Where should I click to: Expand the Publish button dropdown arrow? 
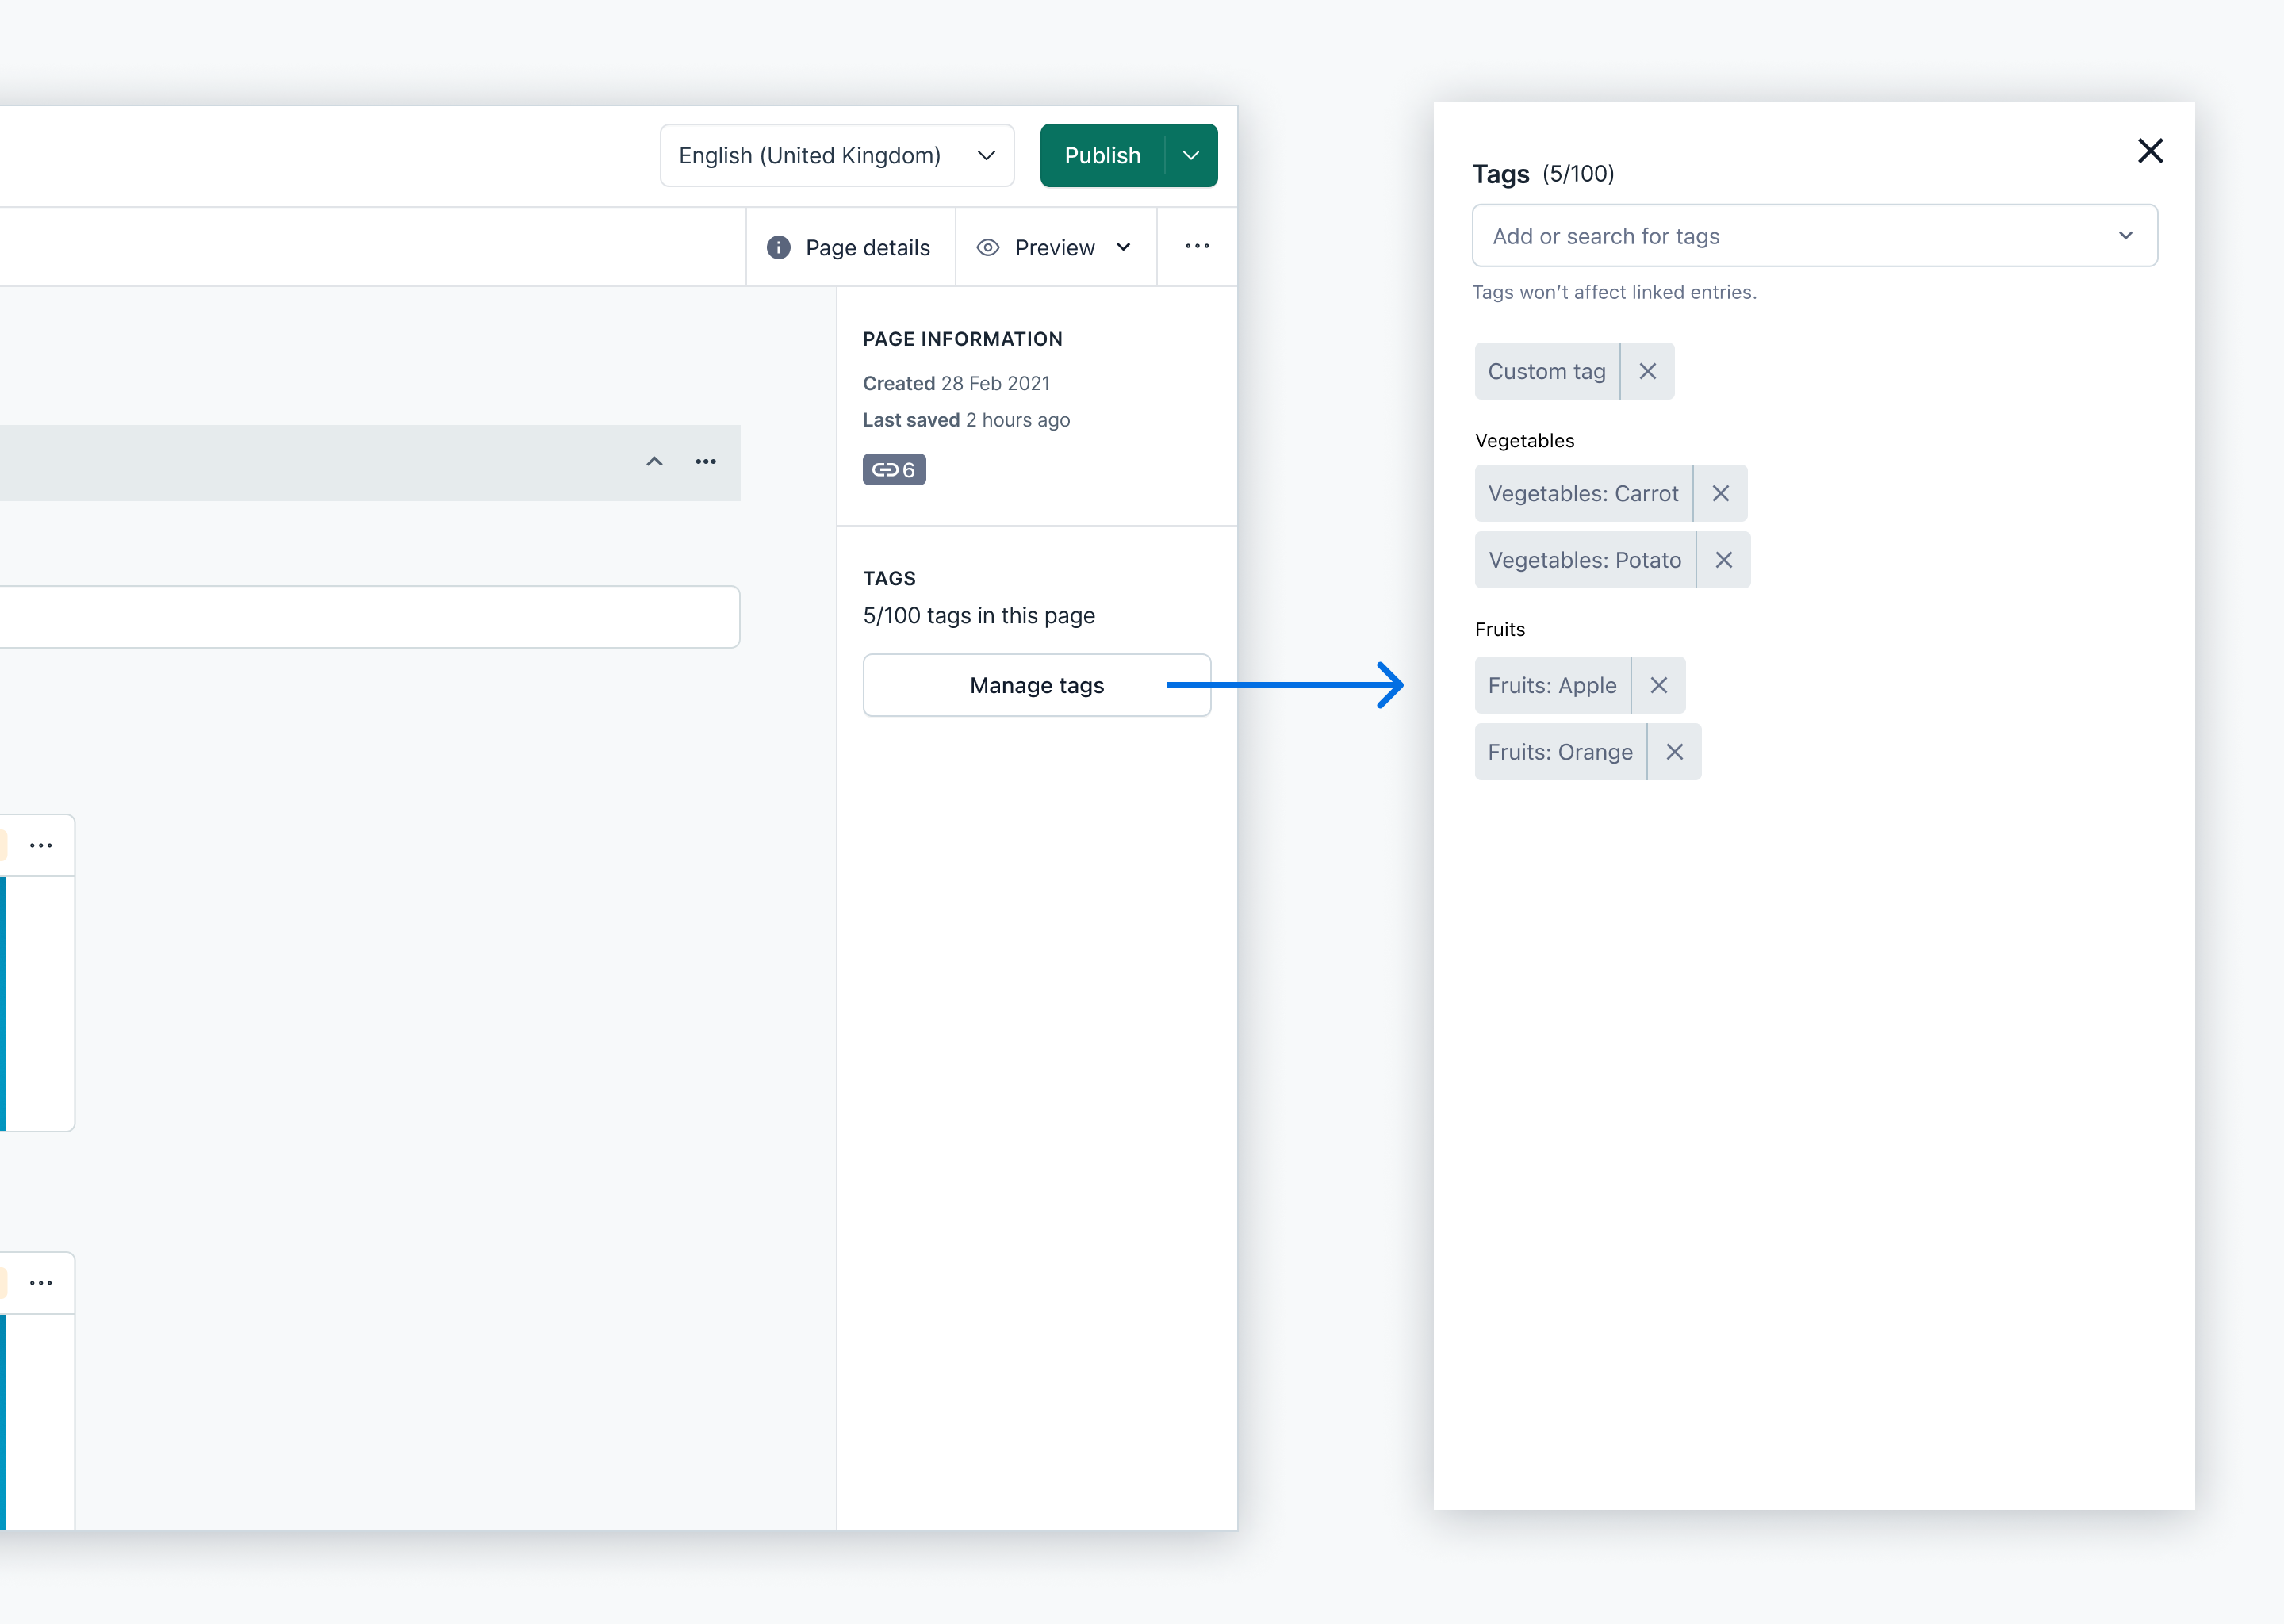pos(1191,156)
